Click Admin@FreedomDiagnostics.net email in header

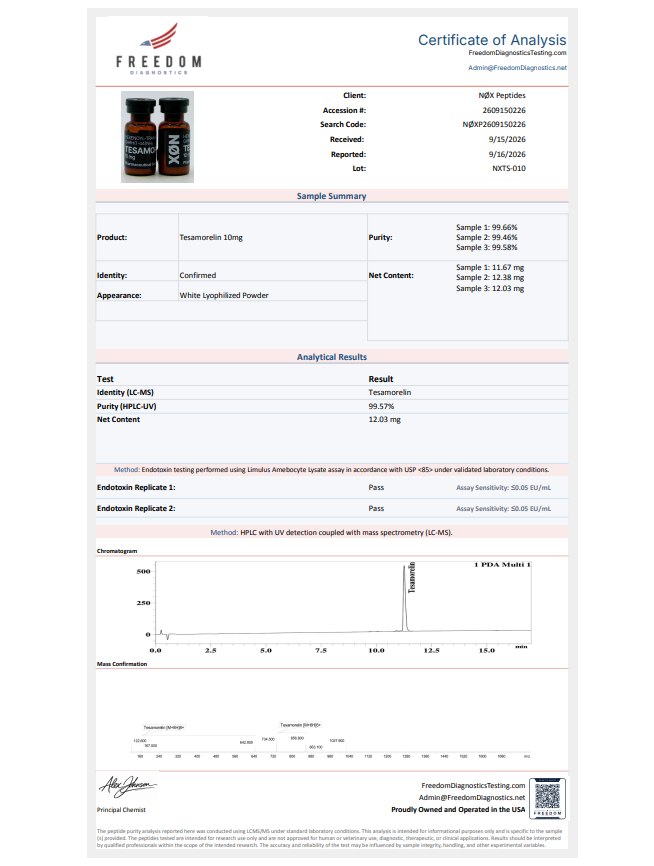(x=517, y=68)
